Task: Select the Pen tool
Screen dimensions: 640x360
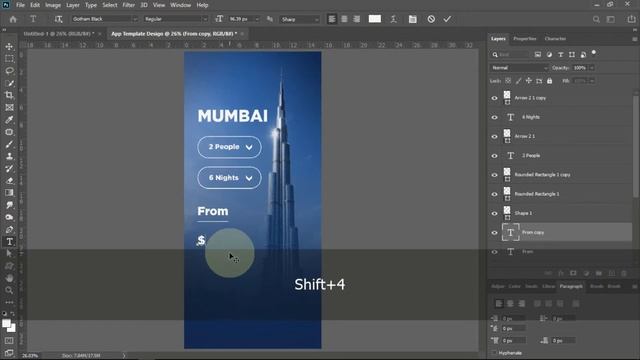Action: 9,229
